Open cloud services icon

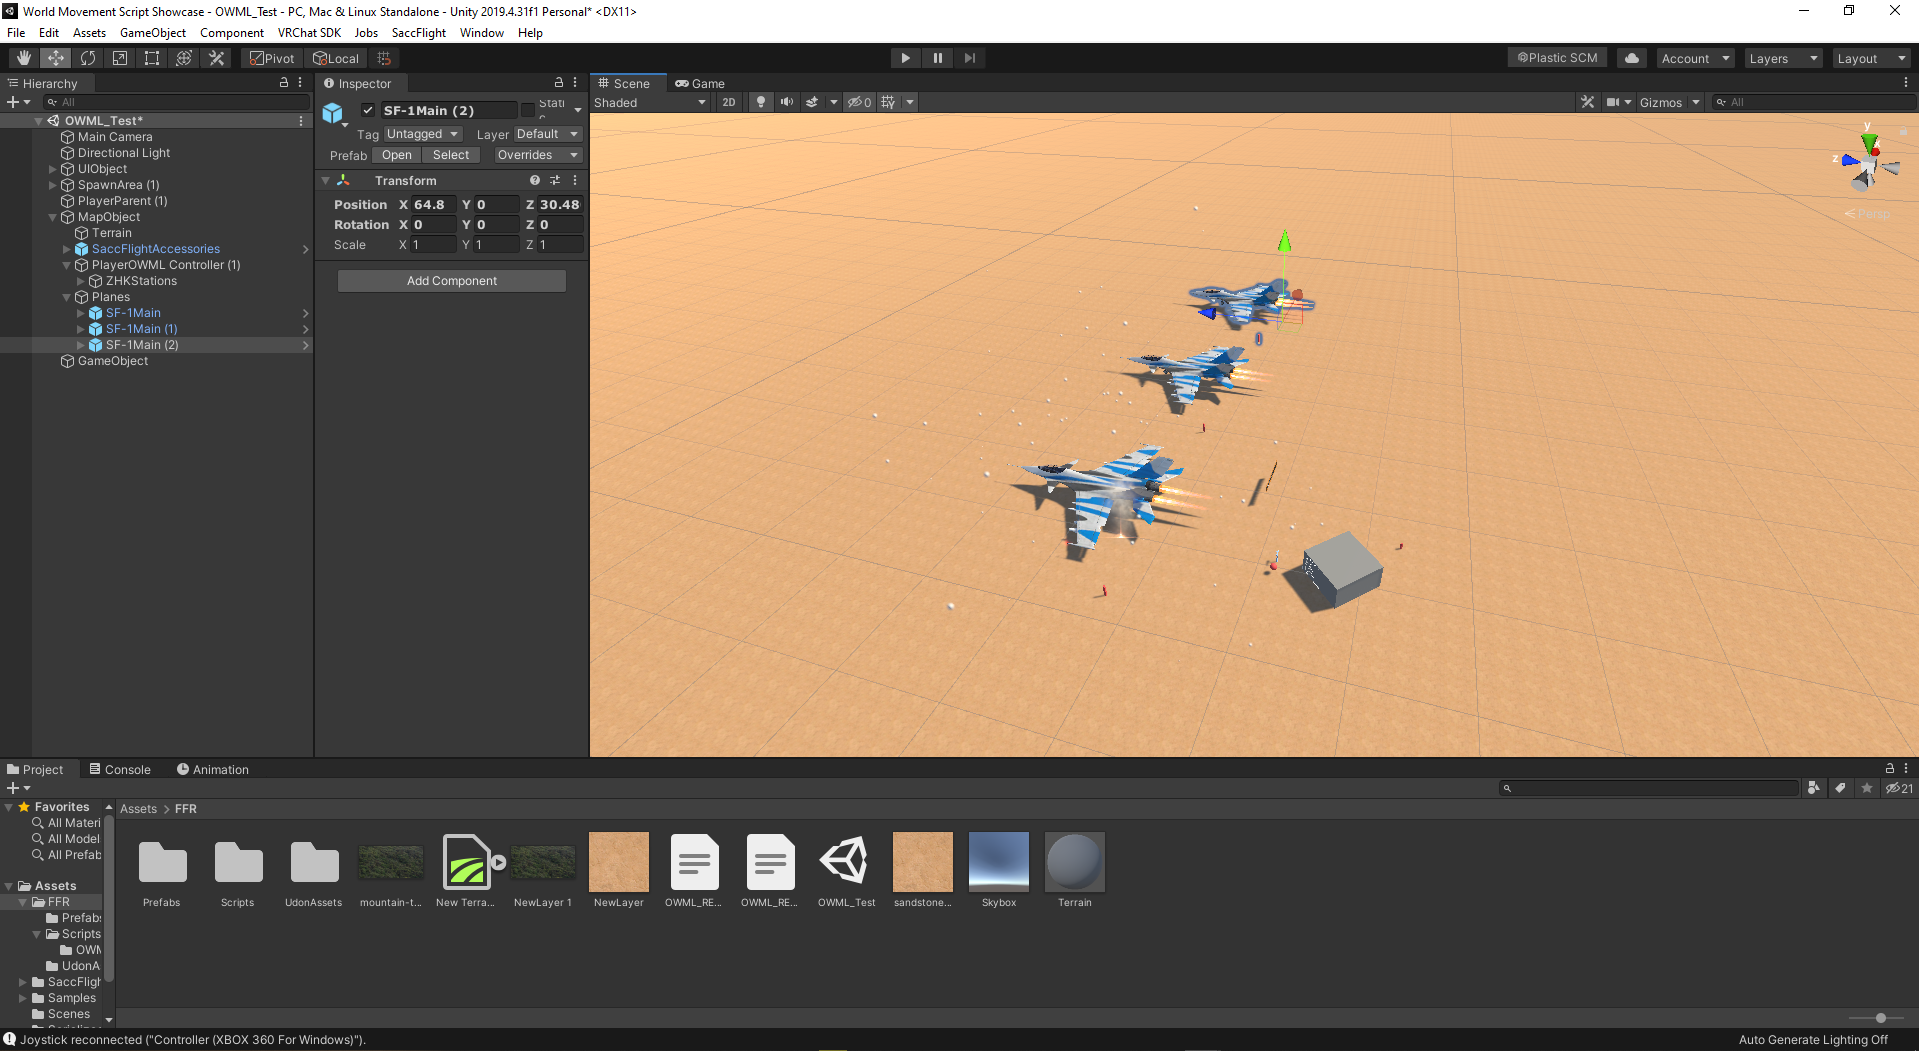(x=1632, y=58)
